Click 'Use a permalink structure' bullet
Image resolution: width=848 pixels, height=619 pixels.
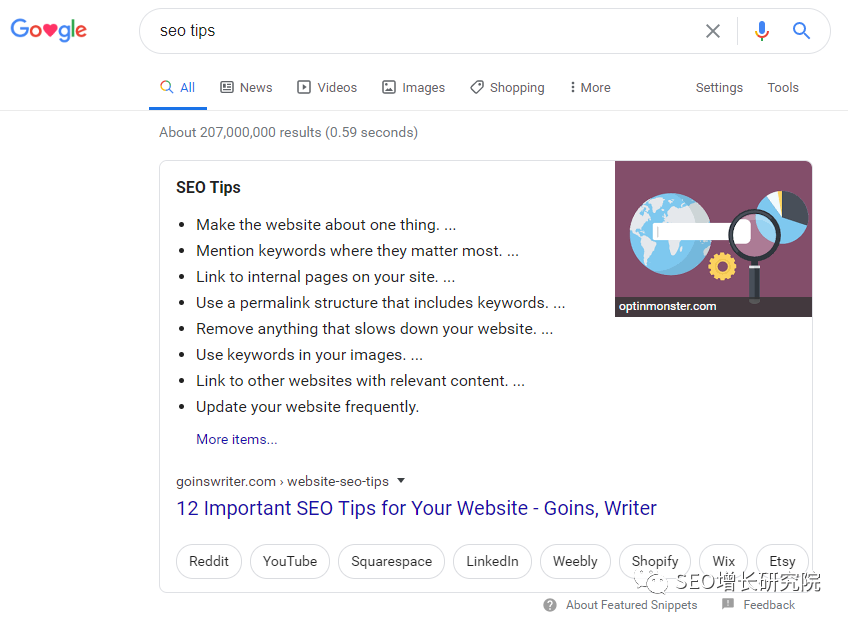click(x=381, y=303)
